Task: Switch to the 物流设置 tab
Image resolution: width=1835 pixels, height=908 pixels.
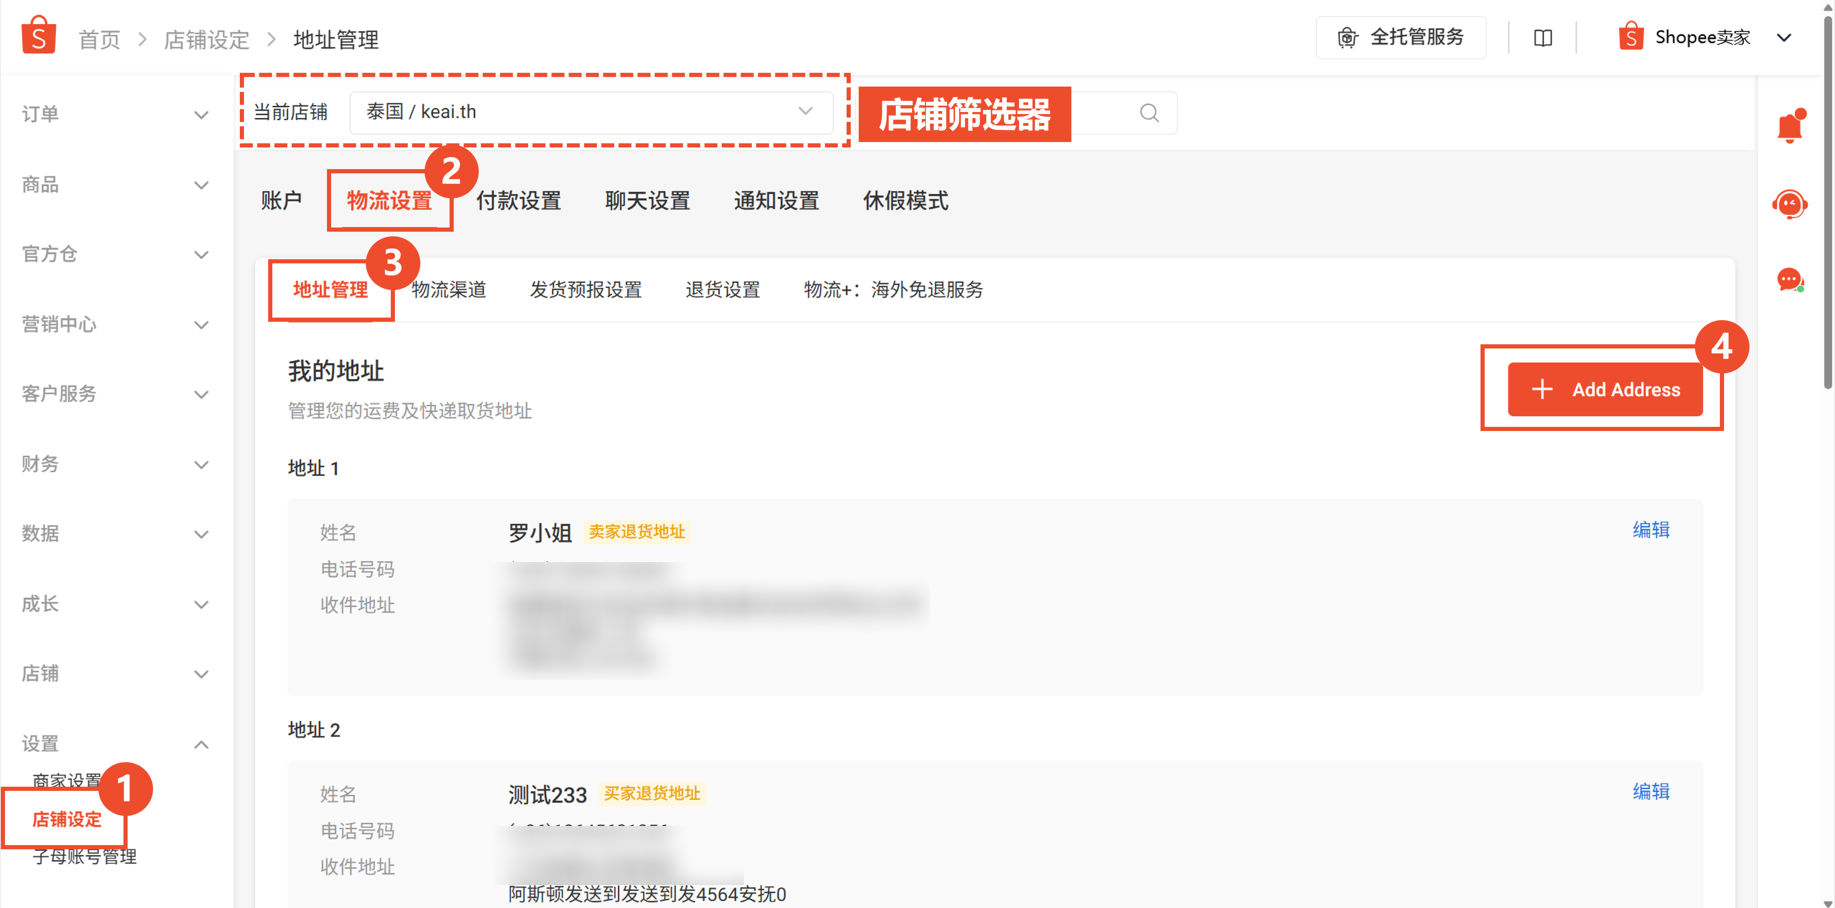Action: pos(389,201)
